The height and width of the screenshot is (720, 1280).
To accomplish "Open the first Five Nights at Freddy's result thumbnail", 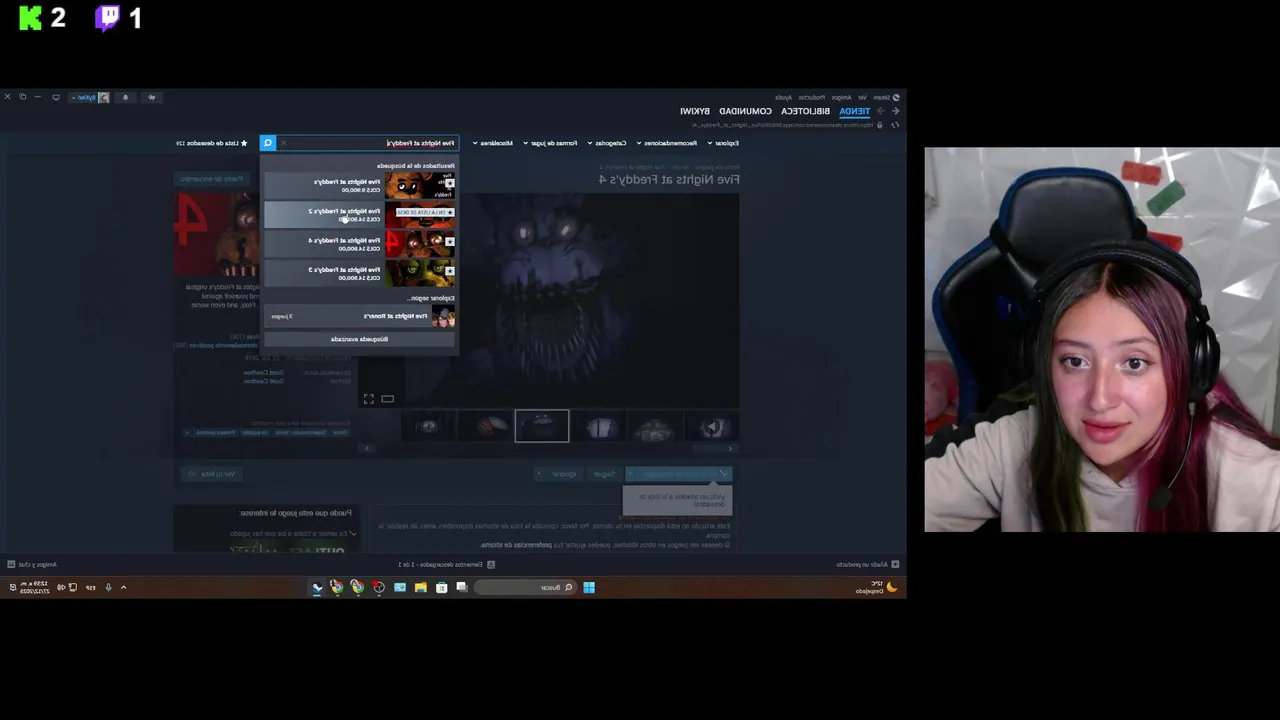I will click(420, 185).
